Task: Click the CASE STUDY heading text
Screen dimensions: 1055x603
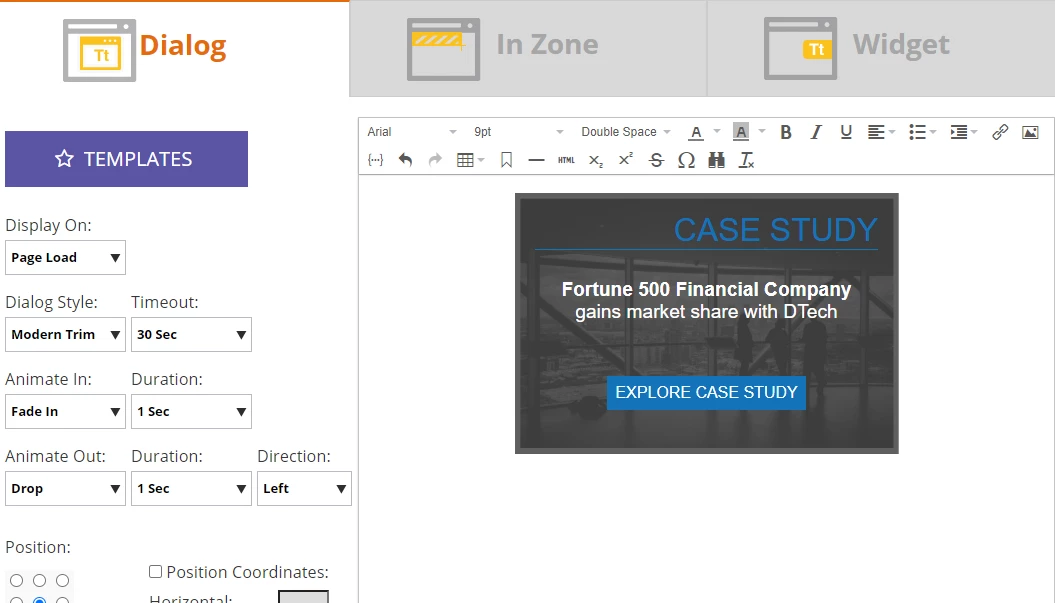Action: tap(776, 230)
